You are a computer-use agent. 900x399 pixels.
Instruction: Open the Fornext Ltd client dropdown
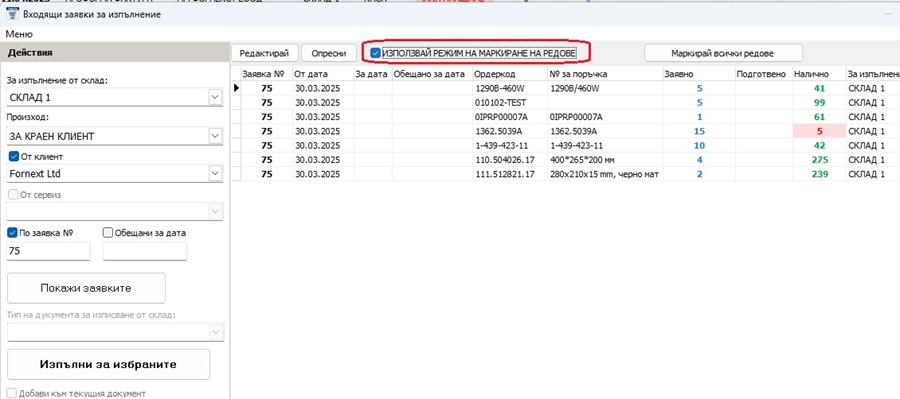215,173
